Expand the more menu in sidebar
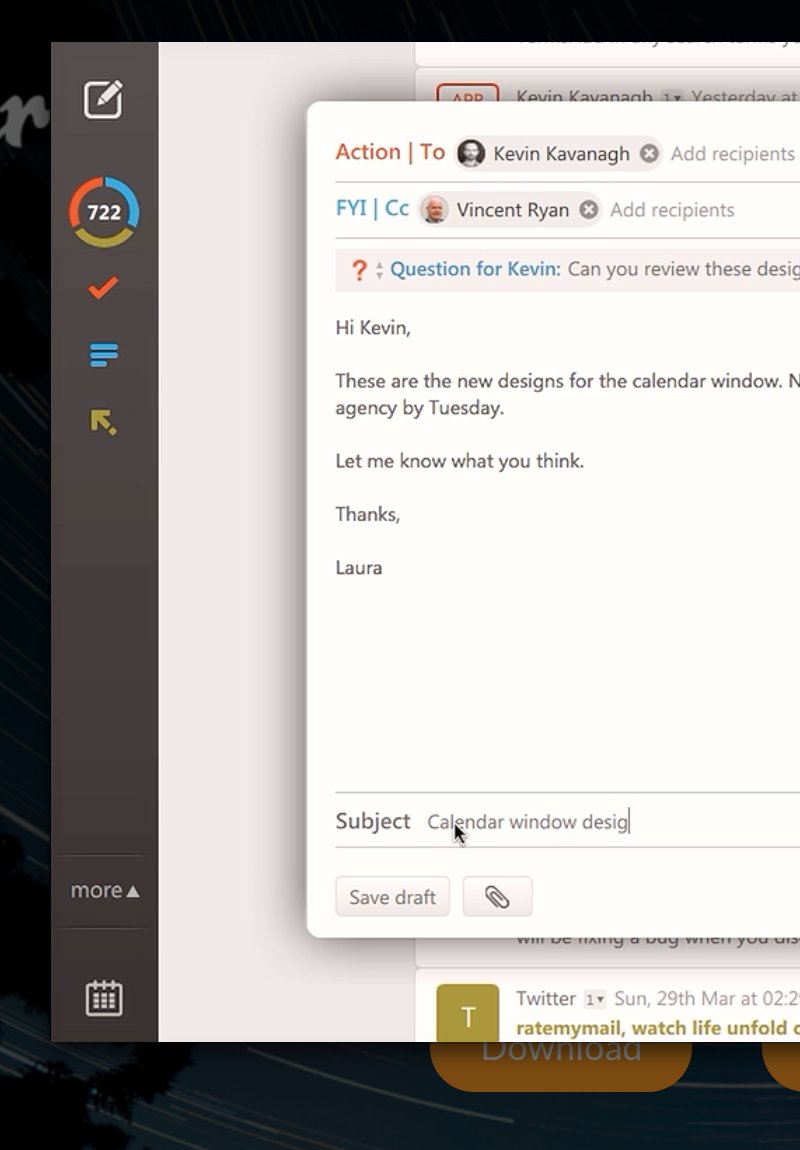The image size is (800, 1150). 104,890
